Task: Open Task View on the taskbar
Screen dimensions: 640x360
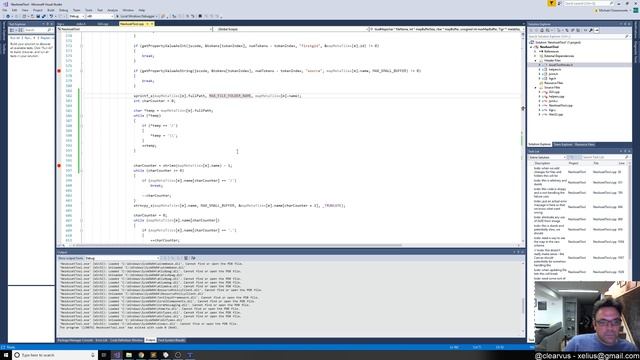Action: point(104,355)
